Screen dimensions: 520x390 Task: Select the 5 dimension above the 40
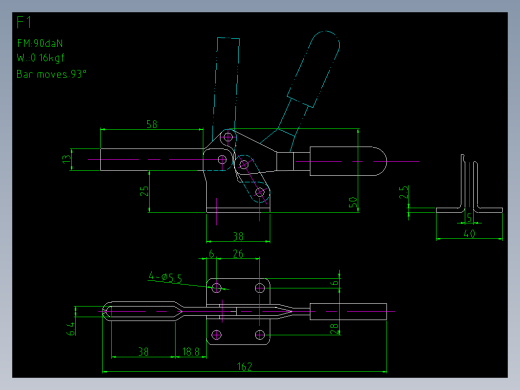(469, 218)
